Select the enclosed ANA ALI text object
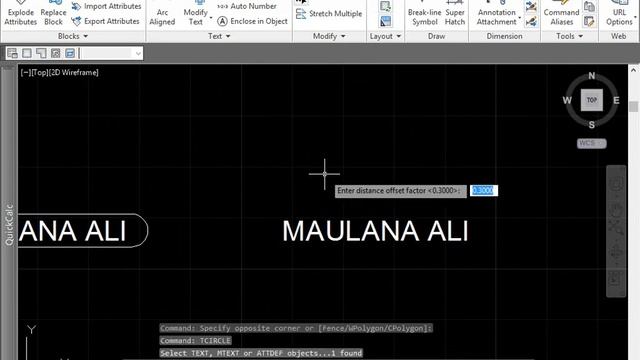The width and height of the screenshot is (640, 360). pos(72,231)
